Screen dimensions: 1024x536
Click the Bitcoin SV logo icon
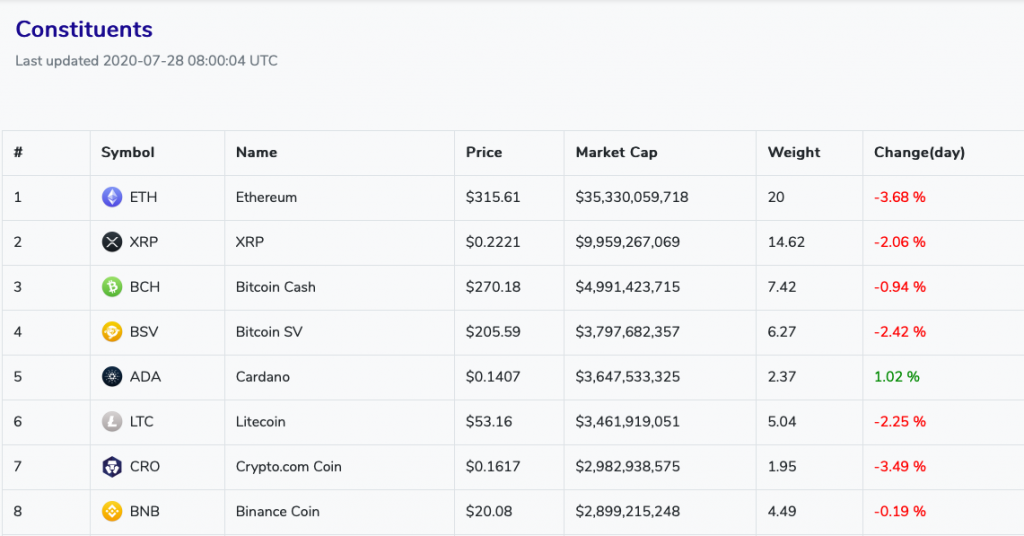(x=112, y=332)
